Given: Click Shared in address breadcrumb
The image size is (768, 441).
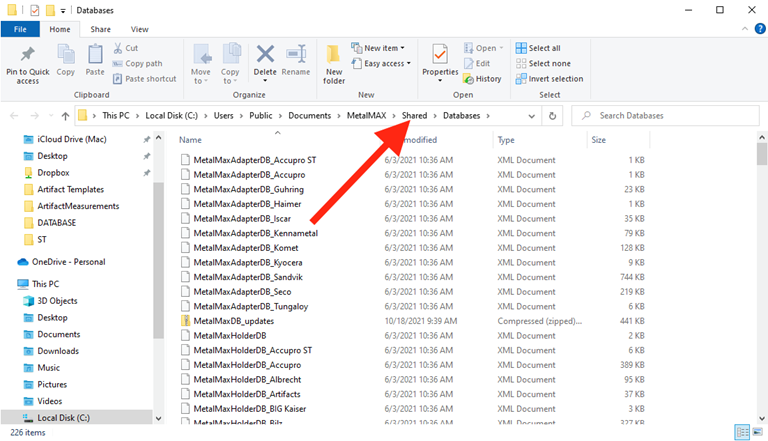Looking at the screenshot, I should (414, 116).
